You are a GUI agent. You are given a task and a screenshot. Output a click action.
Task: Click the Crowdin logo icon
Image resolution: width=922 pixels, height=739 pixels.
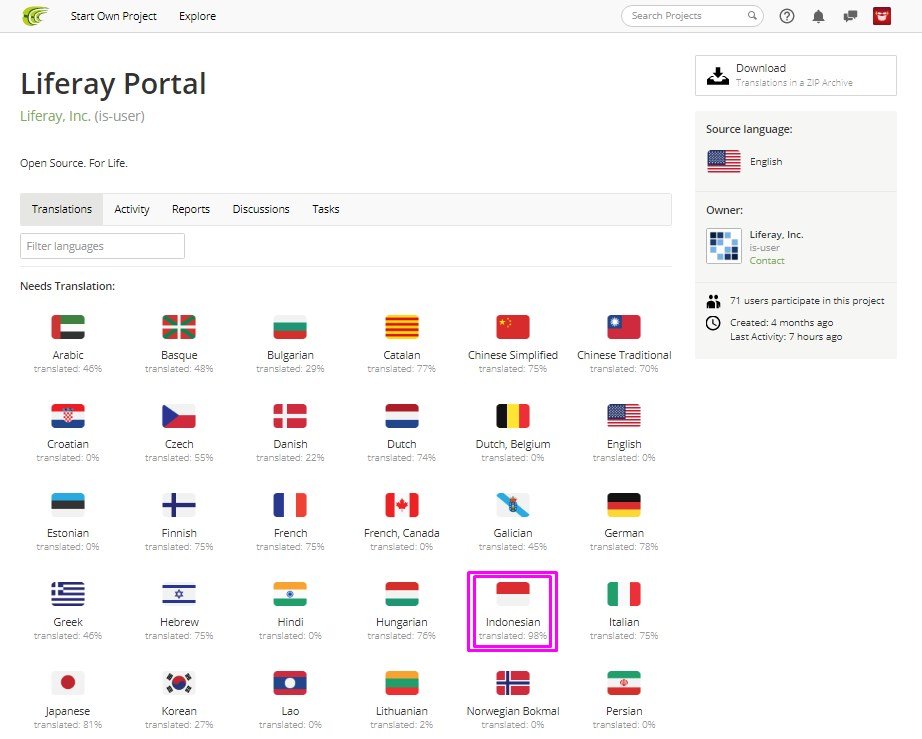click(35, 16)
